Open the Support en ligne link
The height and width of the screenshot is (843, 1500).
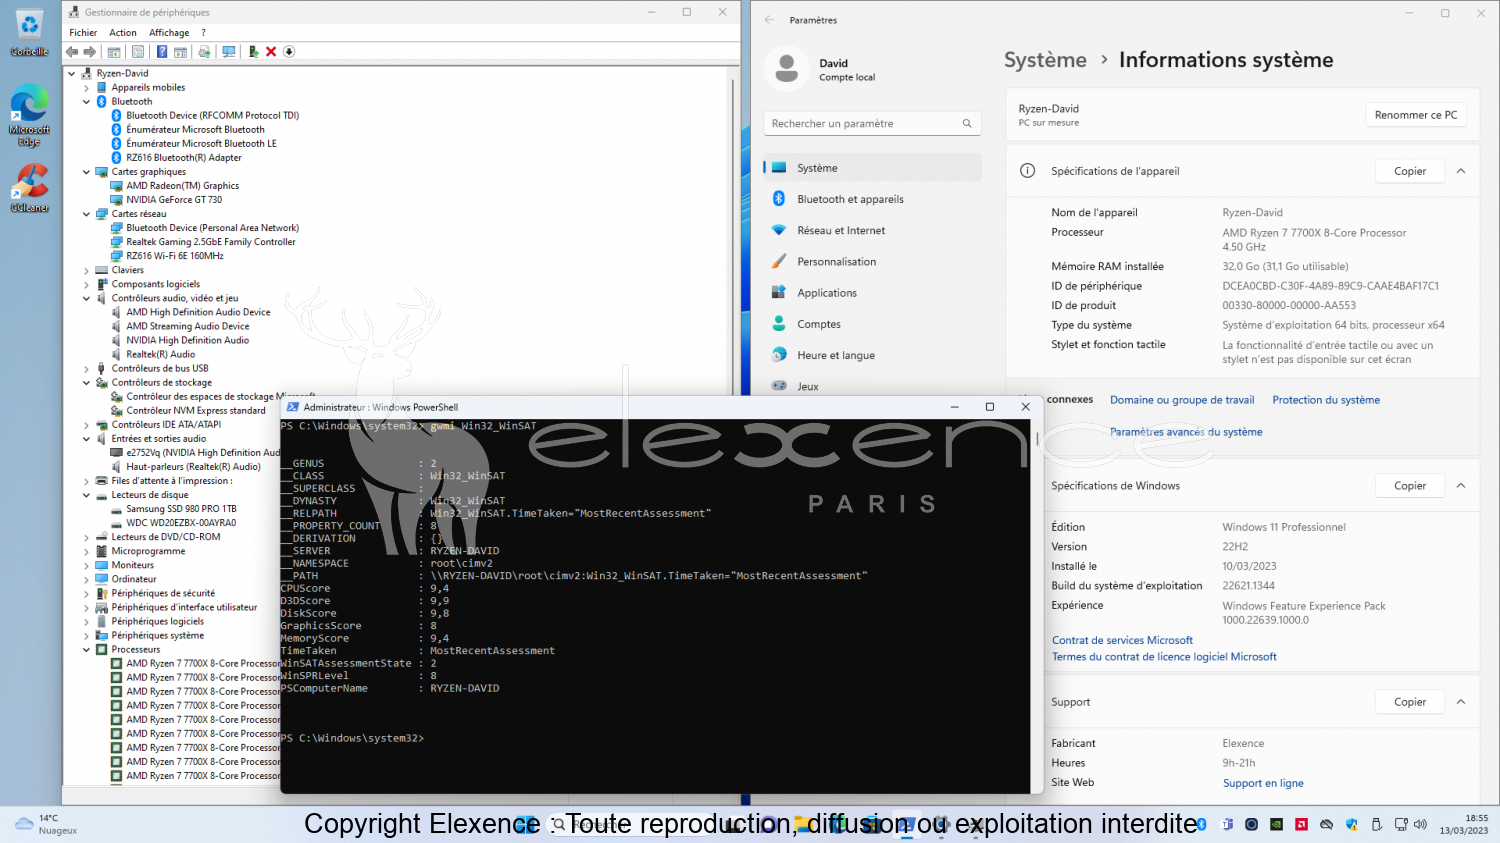[x=1263, y=783]
